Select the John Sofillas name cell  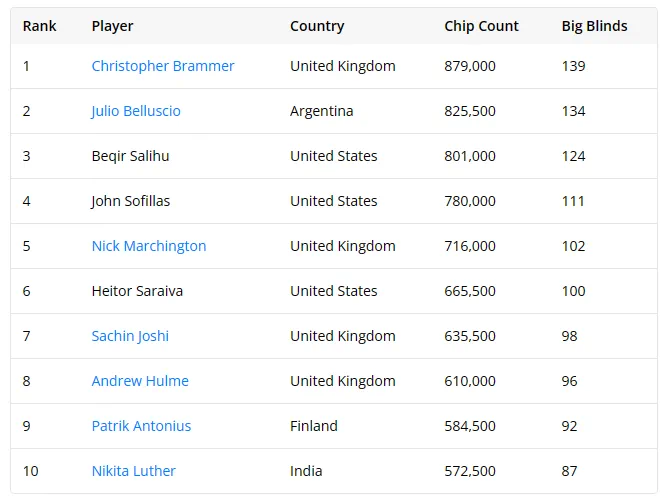[131, 201]
